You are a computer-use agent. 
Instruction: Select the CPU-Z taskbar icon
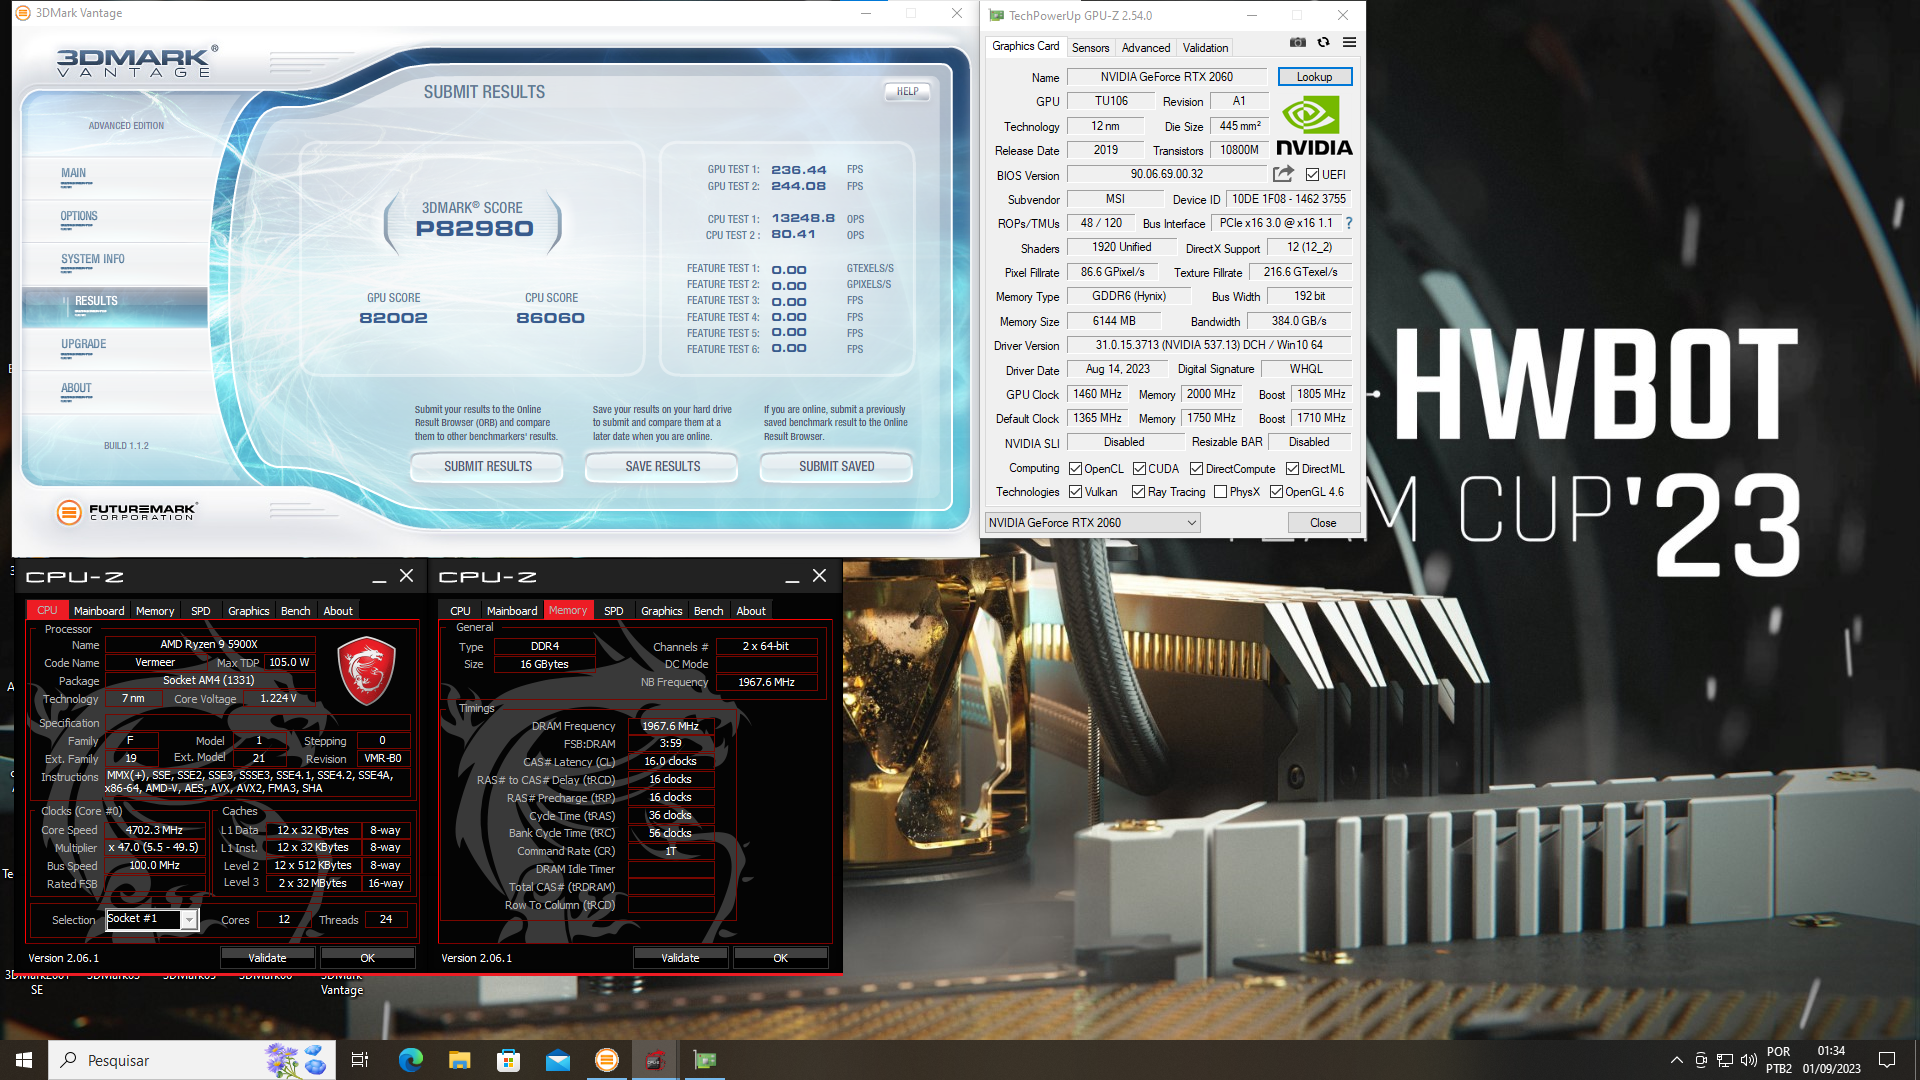point(655,1060)
